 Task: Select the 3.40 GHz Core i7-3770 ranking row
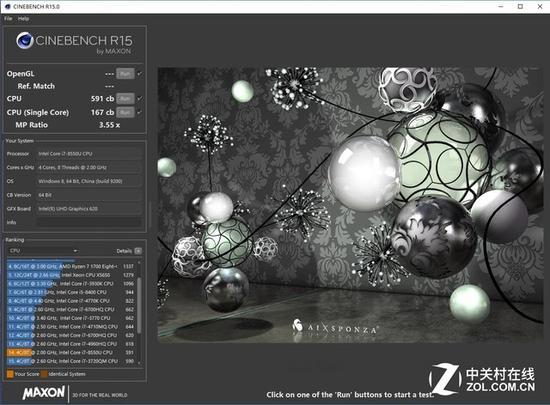tap(71, 318)
